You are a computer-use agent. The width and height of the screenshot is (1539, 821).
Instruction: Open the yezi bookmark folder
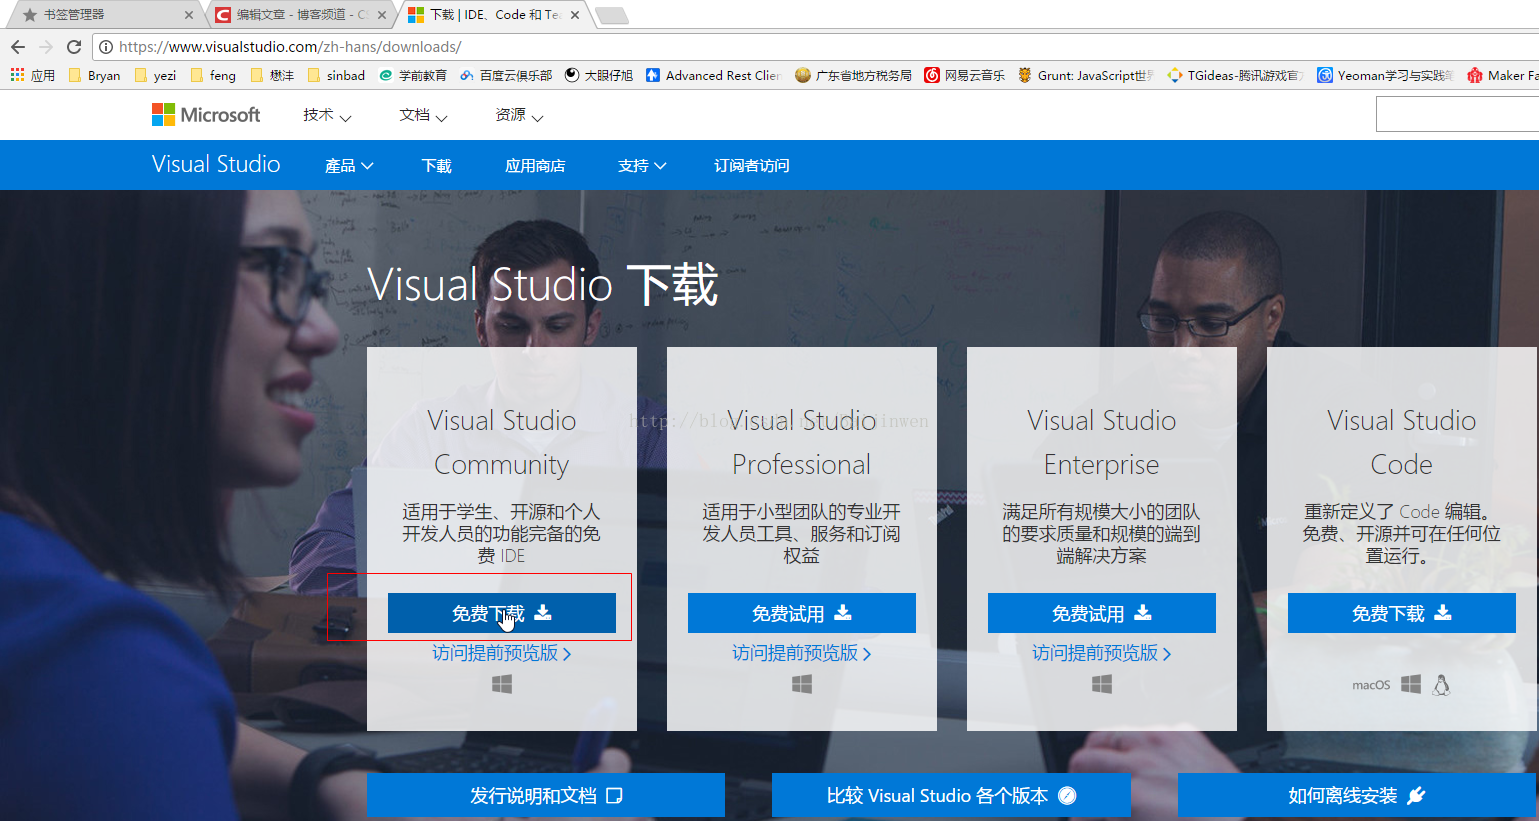(156, 75)
